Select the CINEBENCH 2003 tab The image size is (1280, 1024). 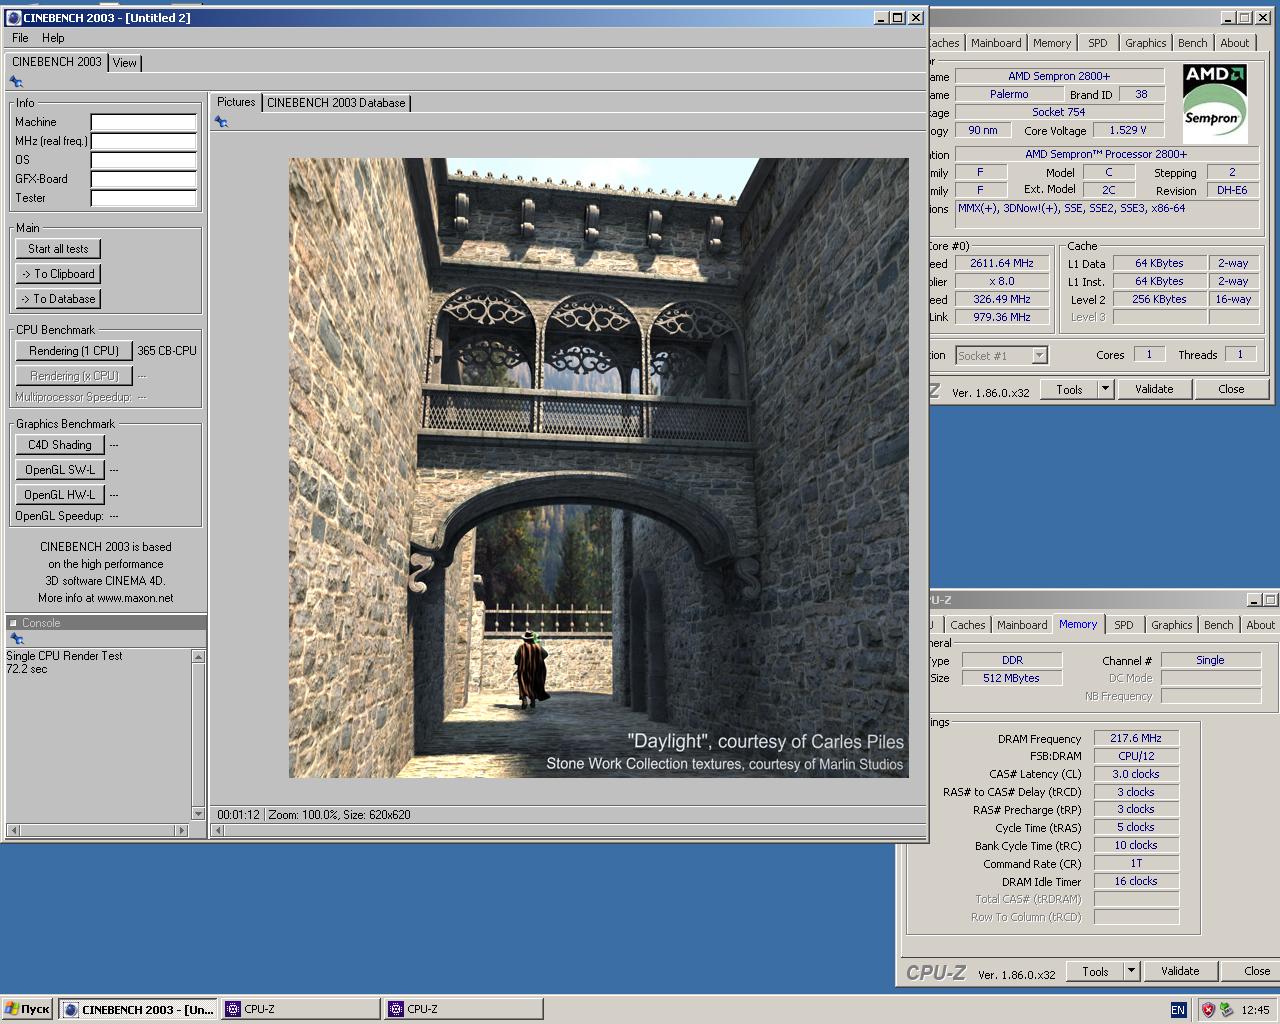[x=57, y=62]
